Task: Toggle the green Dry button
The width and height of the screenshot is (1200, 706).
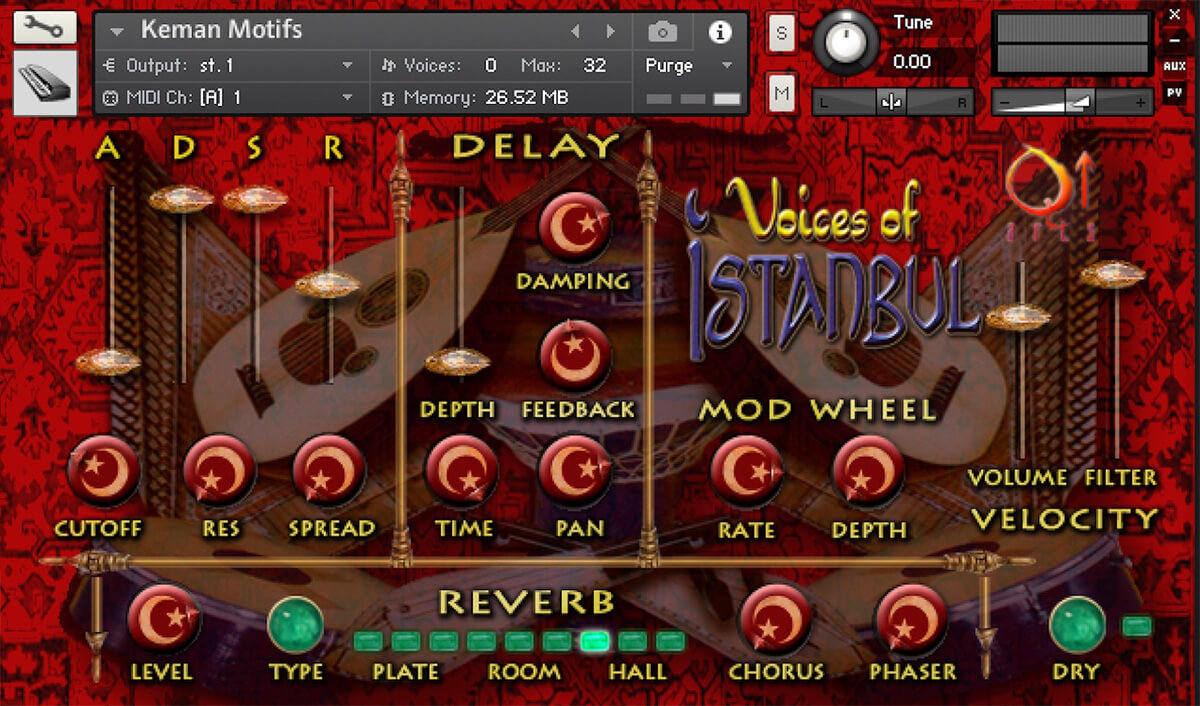Action: click(x=1077, y=624)
